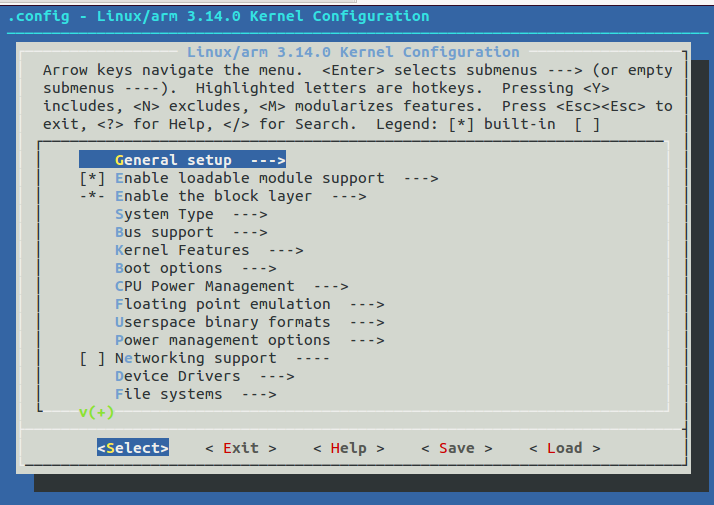Expand arrow next to Floating point emulation
Screen dimensions: 714x505
pos(367,305)
